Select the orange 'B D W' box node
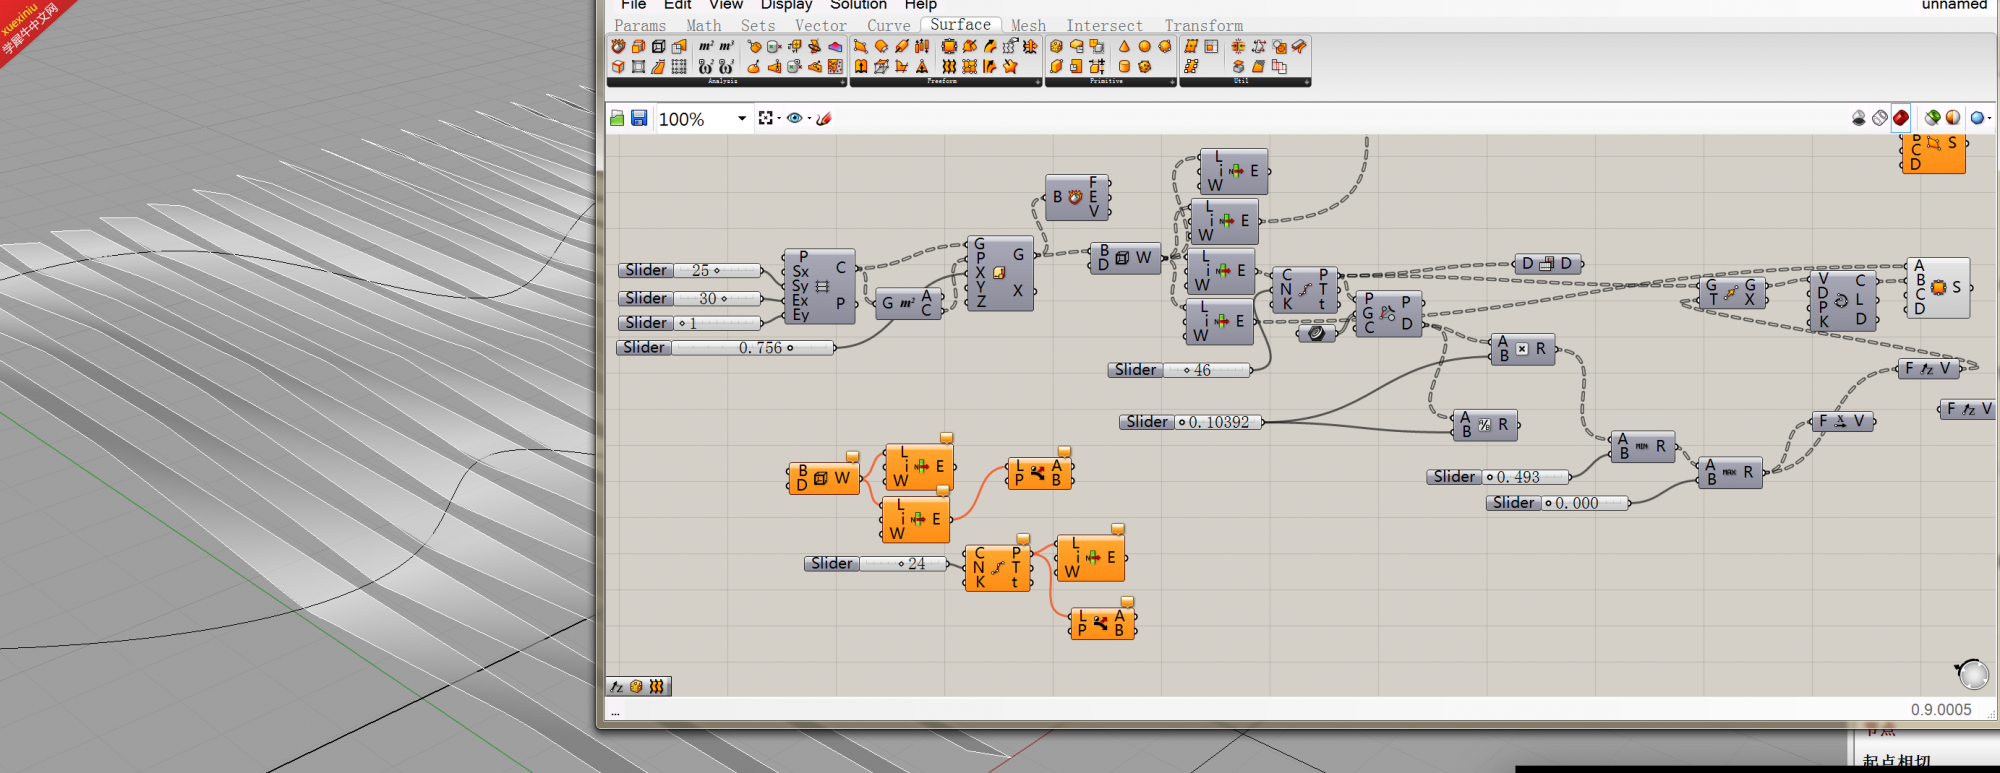2000x773 pixels. [x=823, y=478]
